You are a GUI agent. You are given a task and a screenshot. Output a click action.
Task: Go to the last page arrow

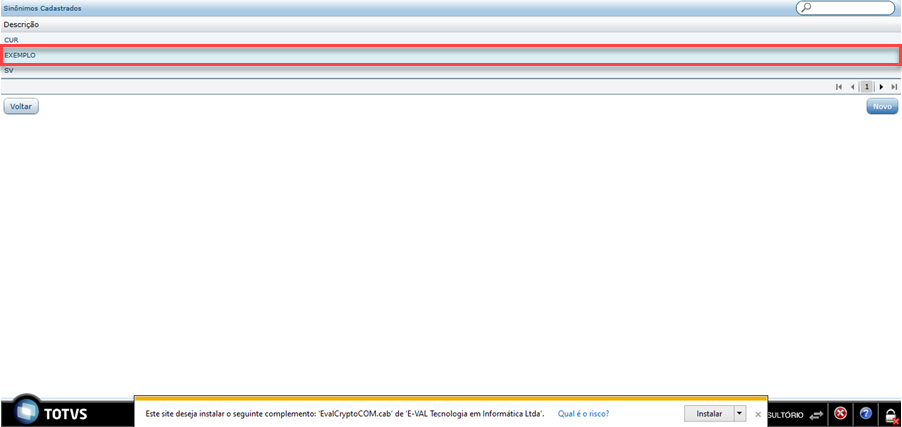click(894, 87)
